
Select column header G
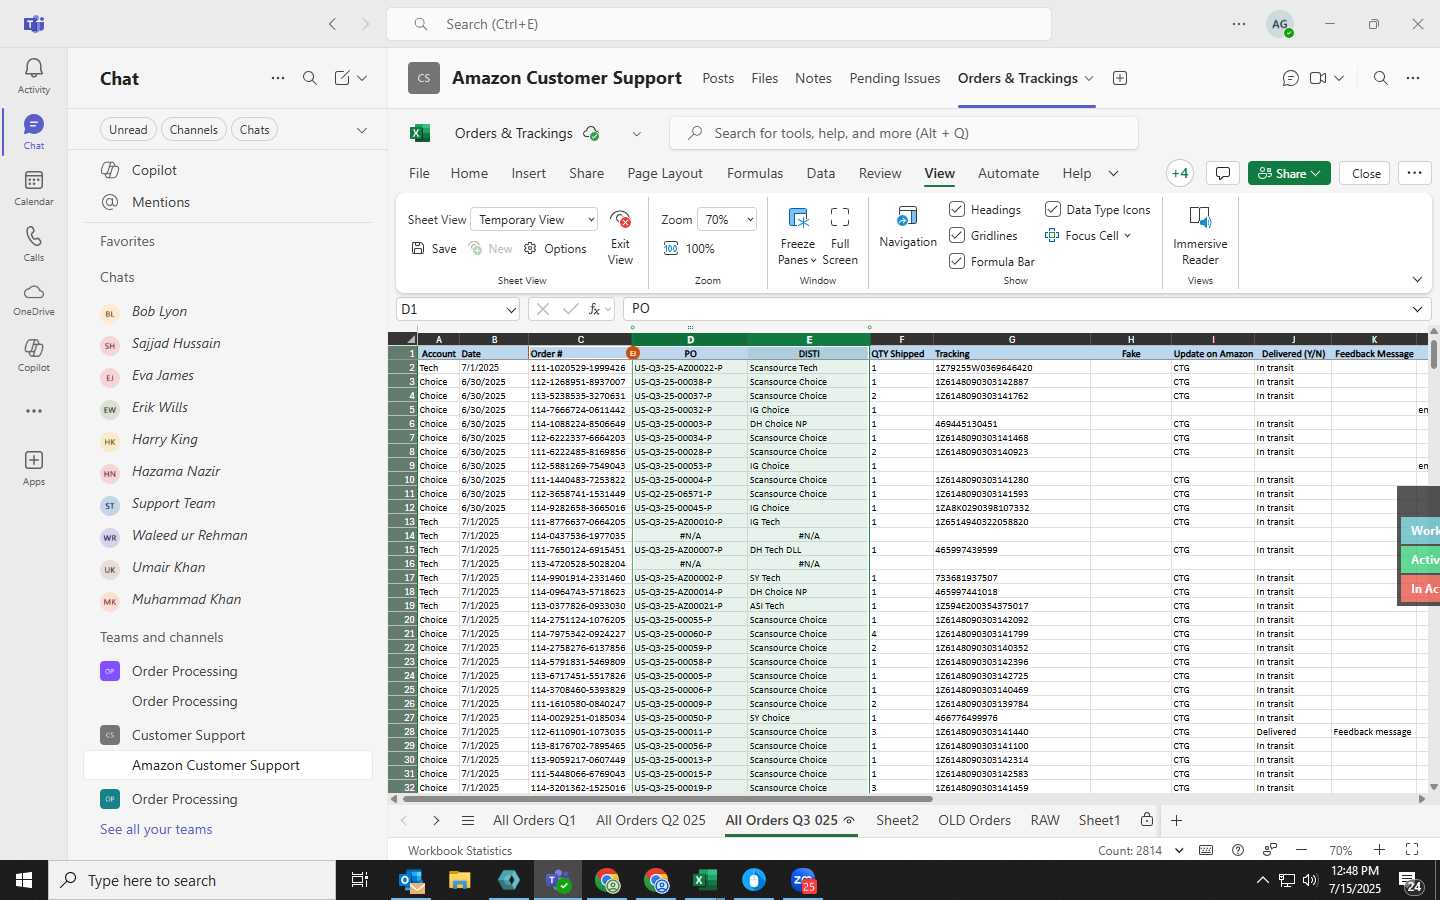coord(1012,340)
